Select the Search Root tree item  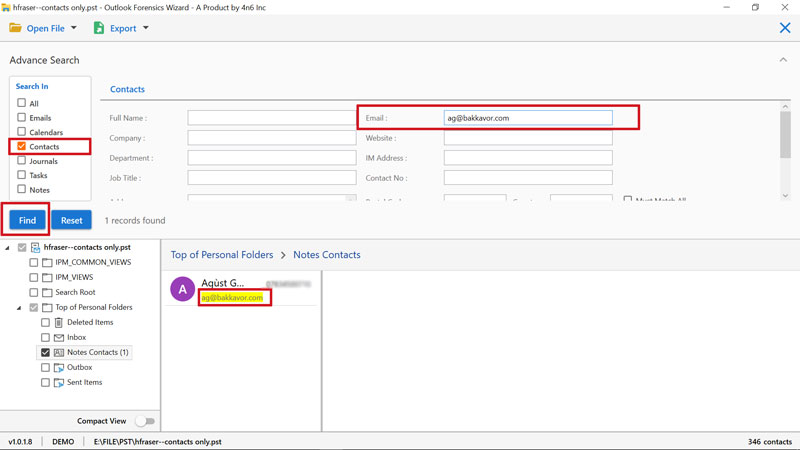point(75,292)
